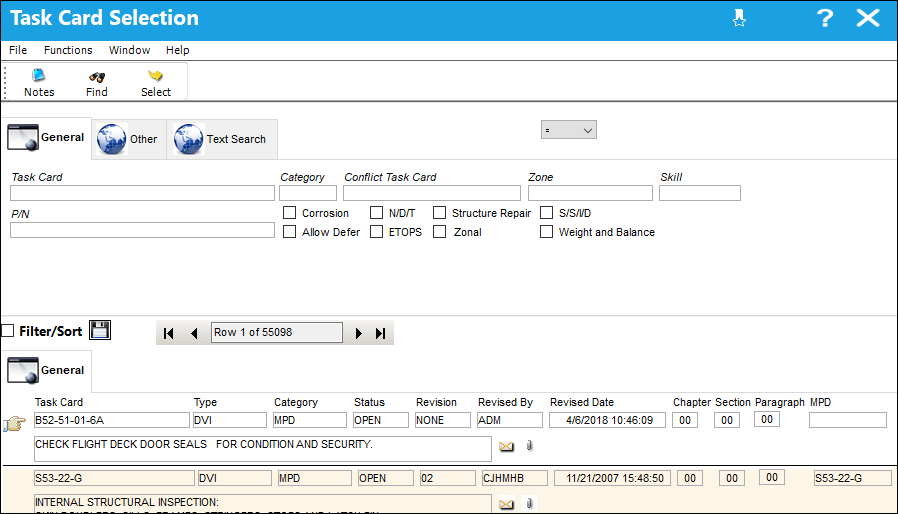The height and width of the screenshot is (514, 898).
Task: Select task card B52-51-01-6A cell
Action: tap(112, 420)
